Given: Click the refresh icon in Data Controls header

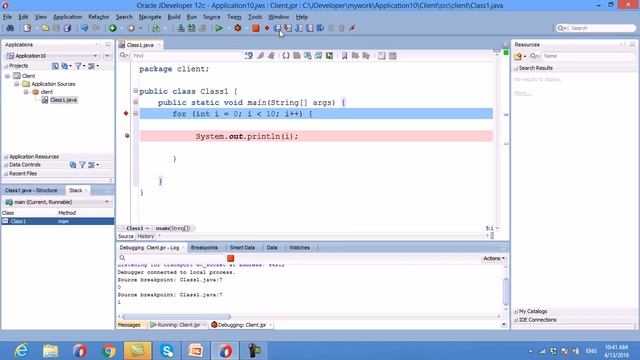Looking at the screenshot, I should point(73,165).
